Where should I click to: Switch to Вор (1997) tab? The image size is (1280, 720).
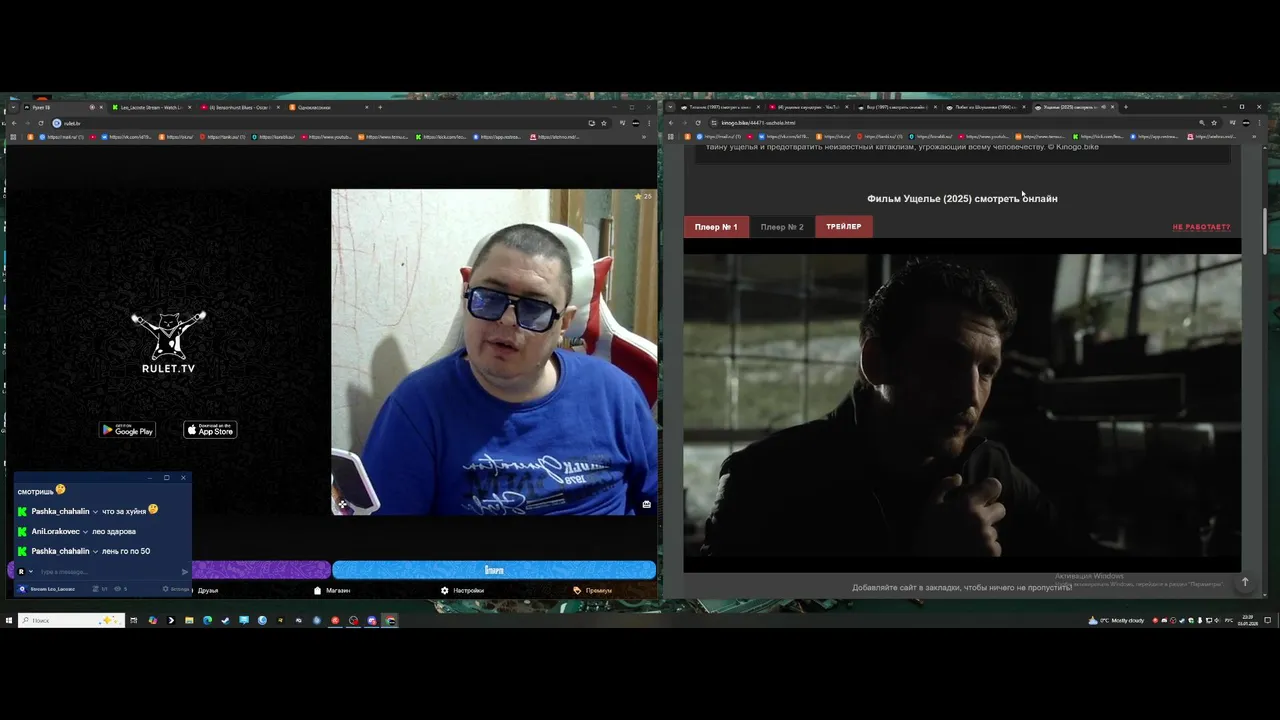click(x=896, y=107)
